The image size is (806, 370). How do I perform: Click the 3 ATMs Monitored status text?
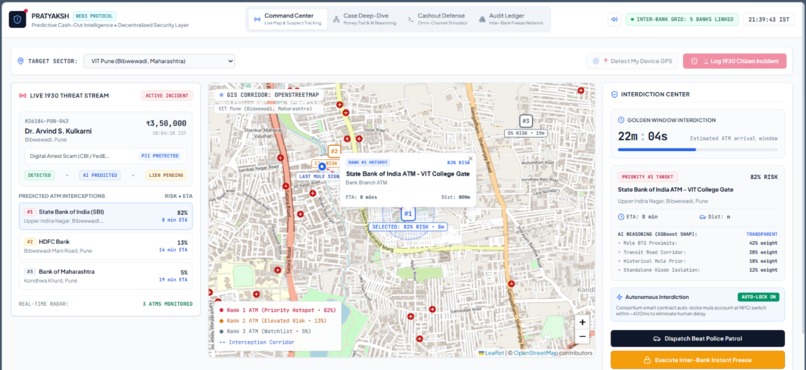click(x=168, y=304)
